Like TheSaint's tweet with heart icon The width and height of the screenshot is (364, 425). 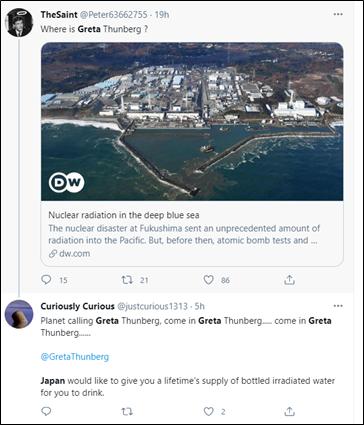[209, 280]
